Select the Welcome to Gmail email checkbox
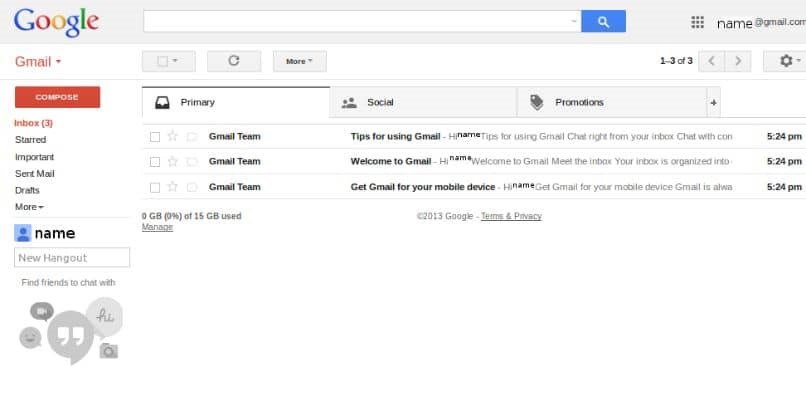This screenshot has height=400, width=806. pyautogui.click(x=155, y=161)
